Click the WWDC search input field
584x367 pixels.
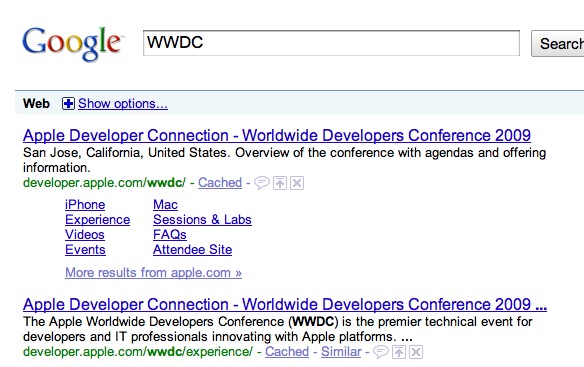click(x=331, y=43)
